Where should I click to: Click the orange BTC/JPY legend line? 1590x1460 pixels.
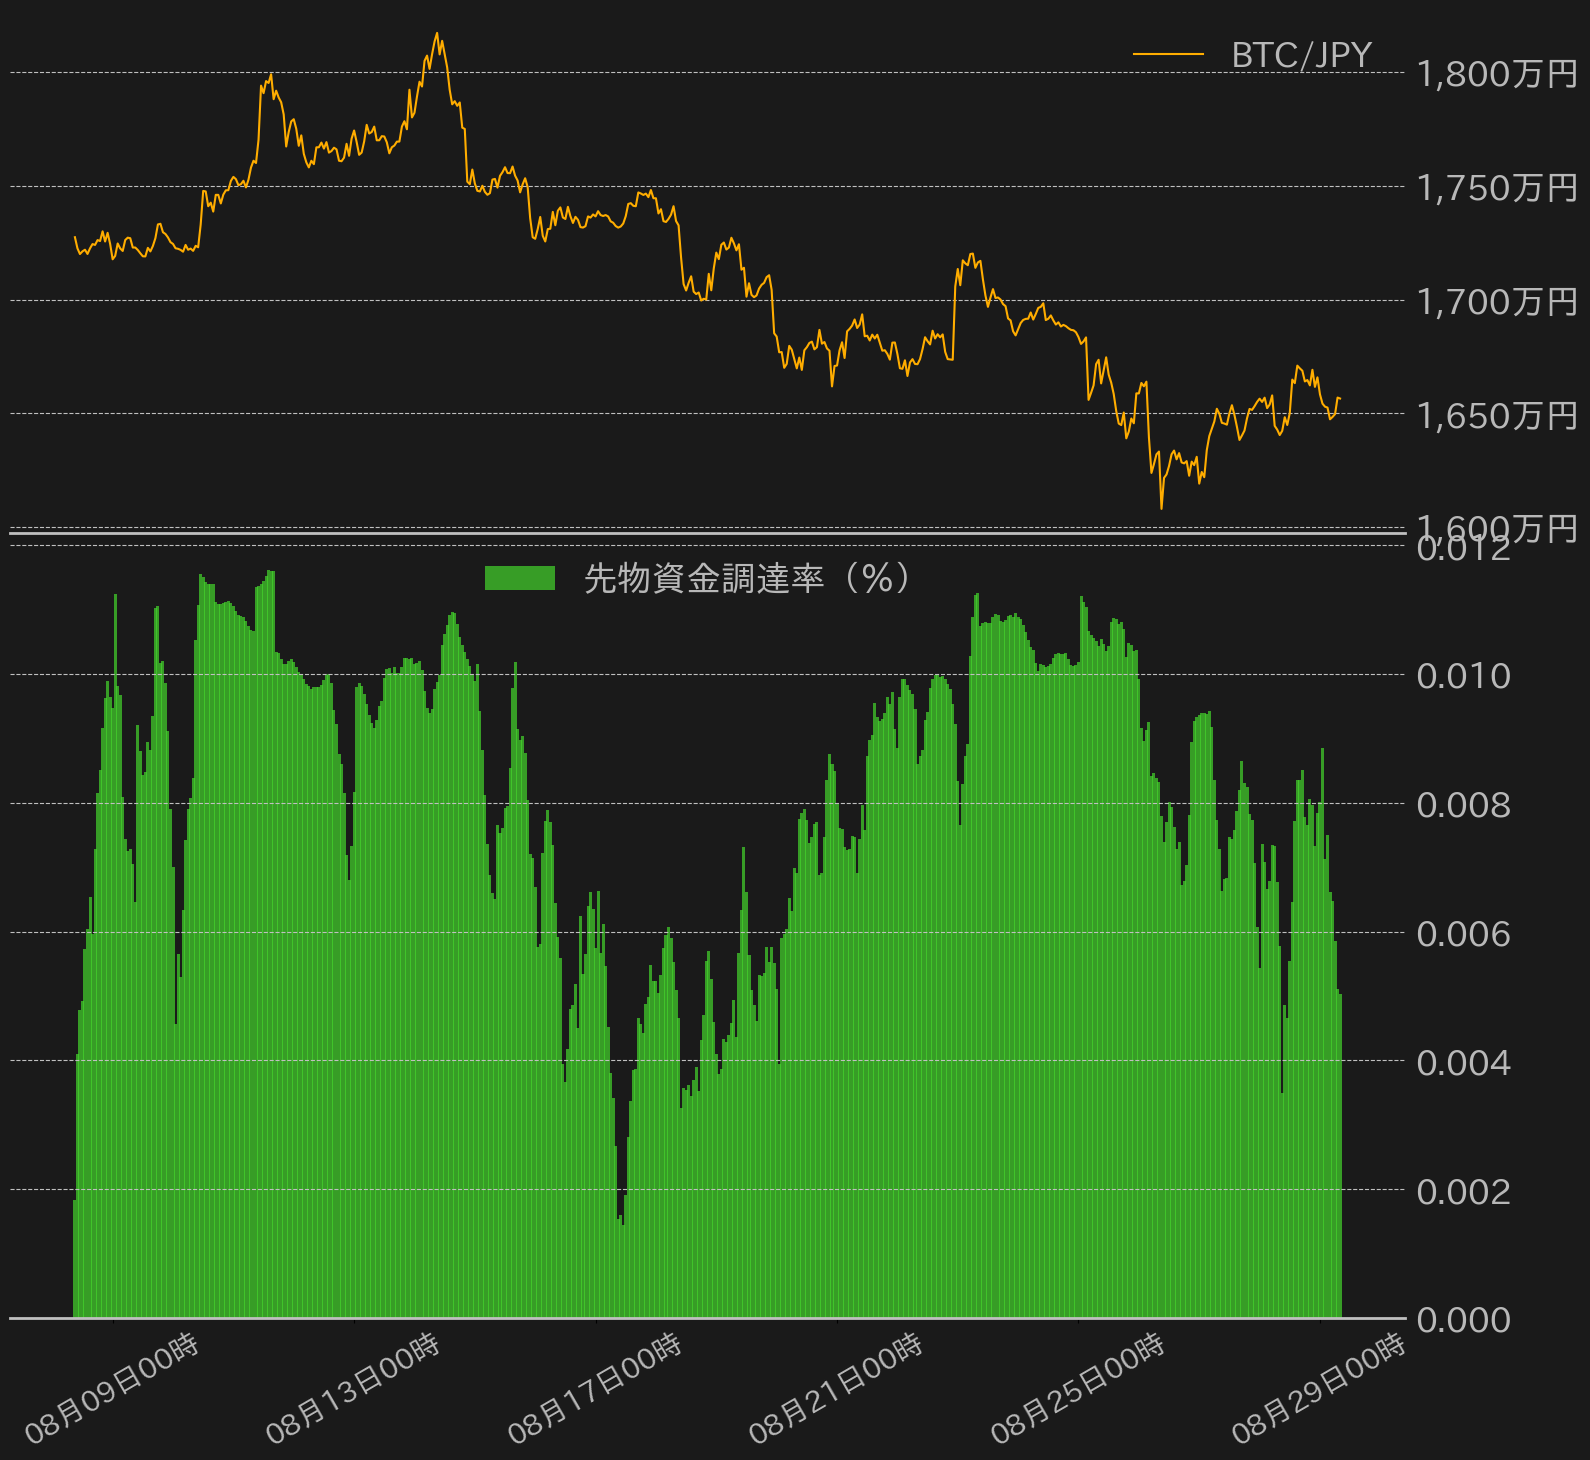coord(1168,54)
